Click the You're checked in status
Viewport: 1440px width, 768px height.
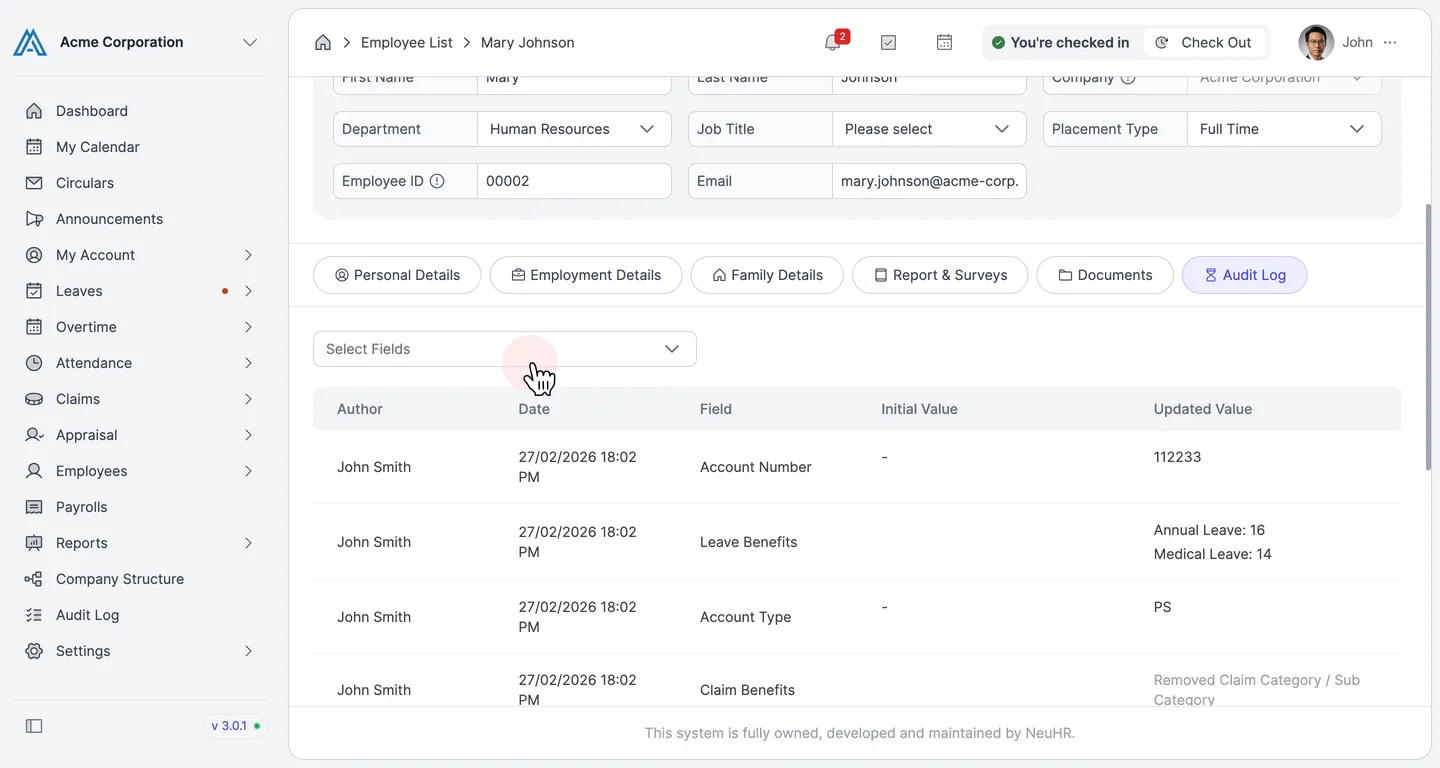[x=1060, y=42]
